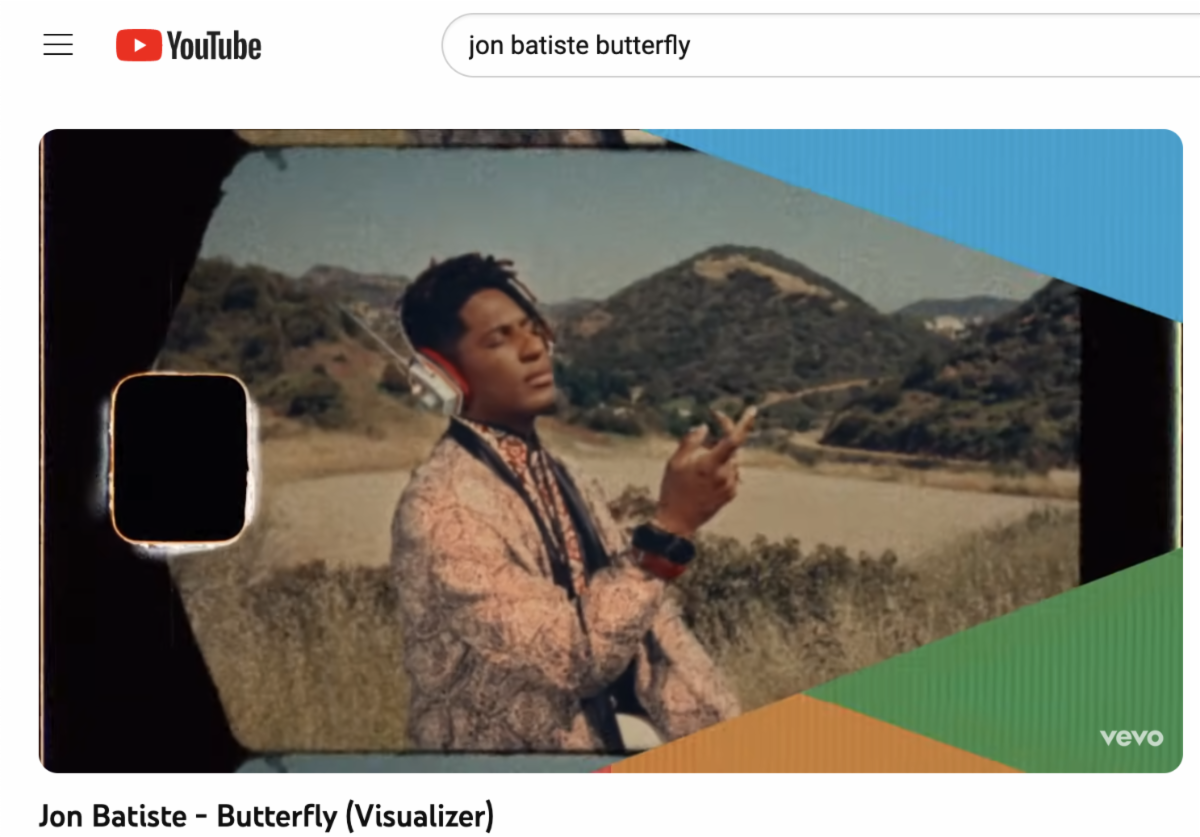This screenshot has width=1200, height=837.
Task: Click the word Visualizer in the video title
Action: pos(420,816)
